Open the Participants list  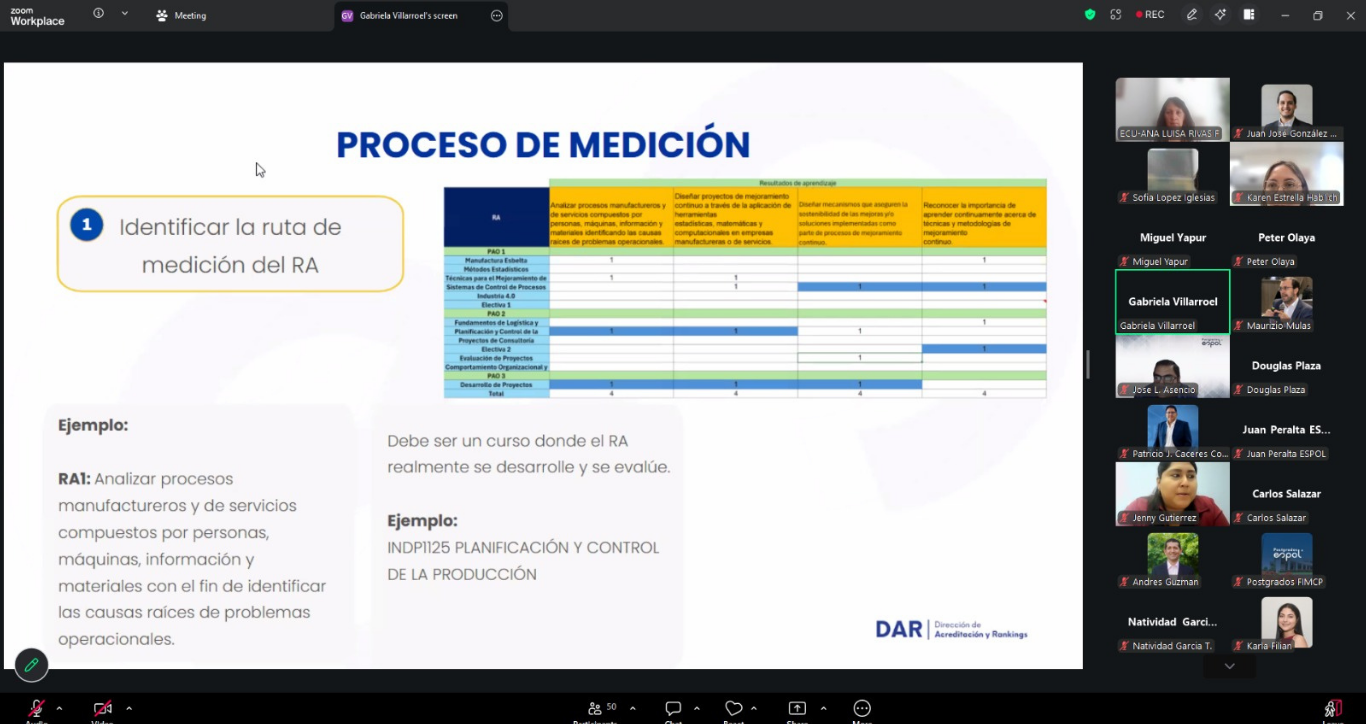[595, 709]
